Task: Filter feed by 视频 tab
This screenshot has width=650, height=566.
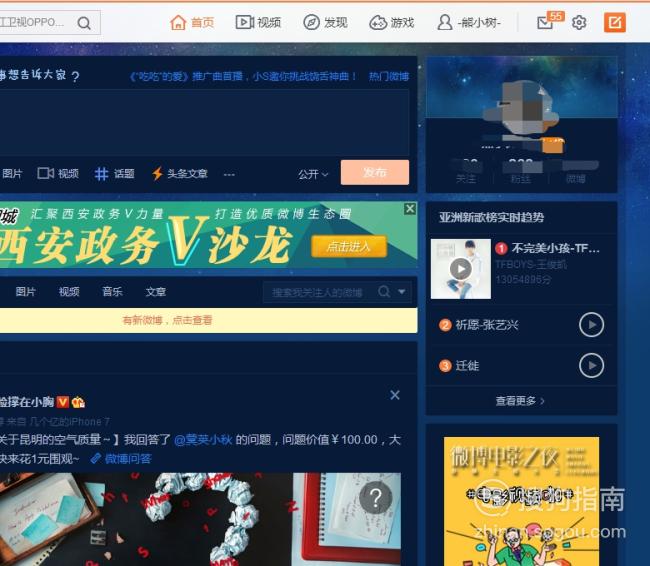Action: pyautogui.click(x=69, y=292)
